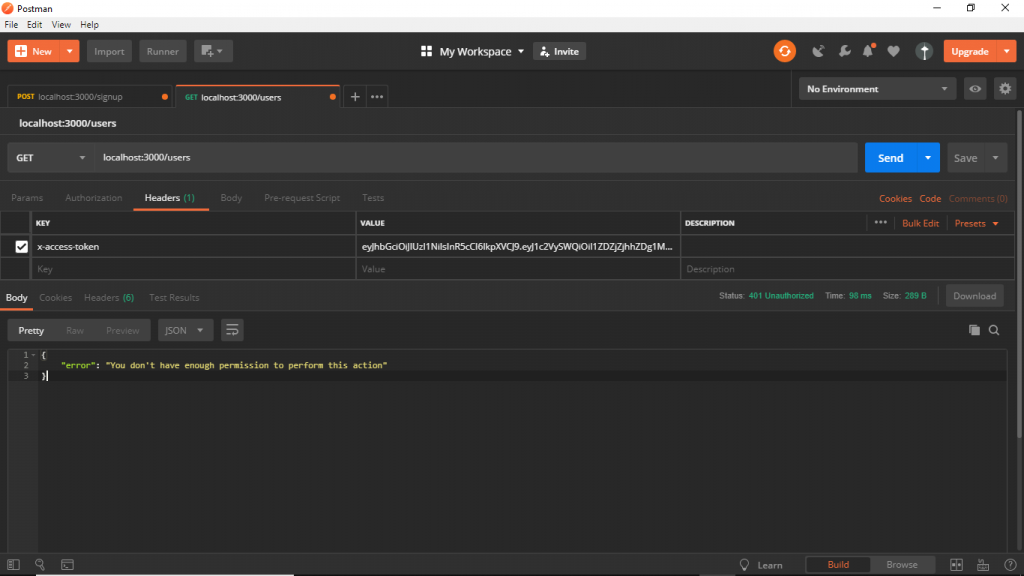This screenshot has width=1024, height=576.
Task: Open the request Body tab
Action: 231,197
